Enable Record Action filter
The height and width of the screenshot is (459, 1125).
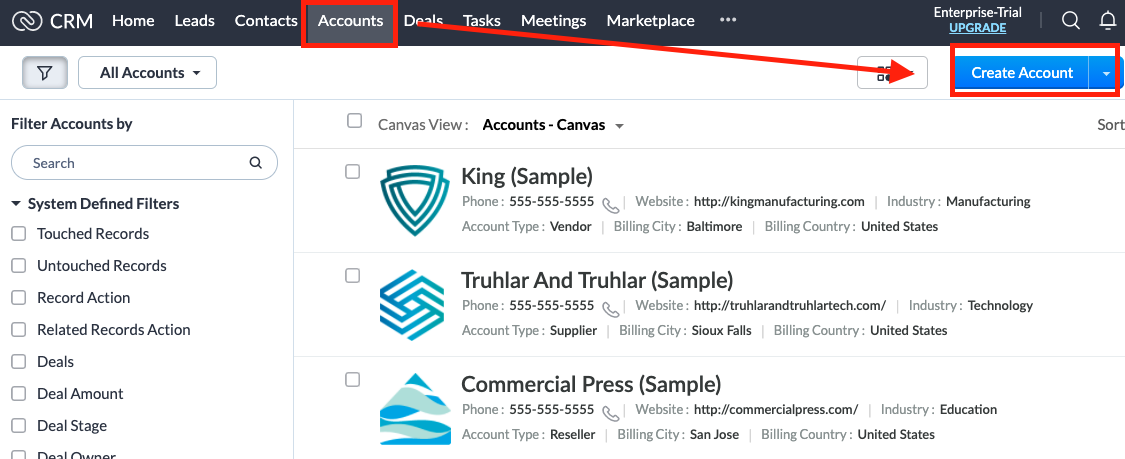pyautogui.click(x=19, y=298)
